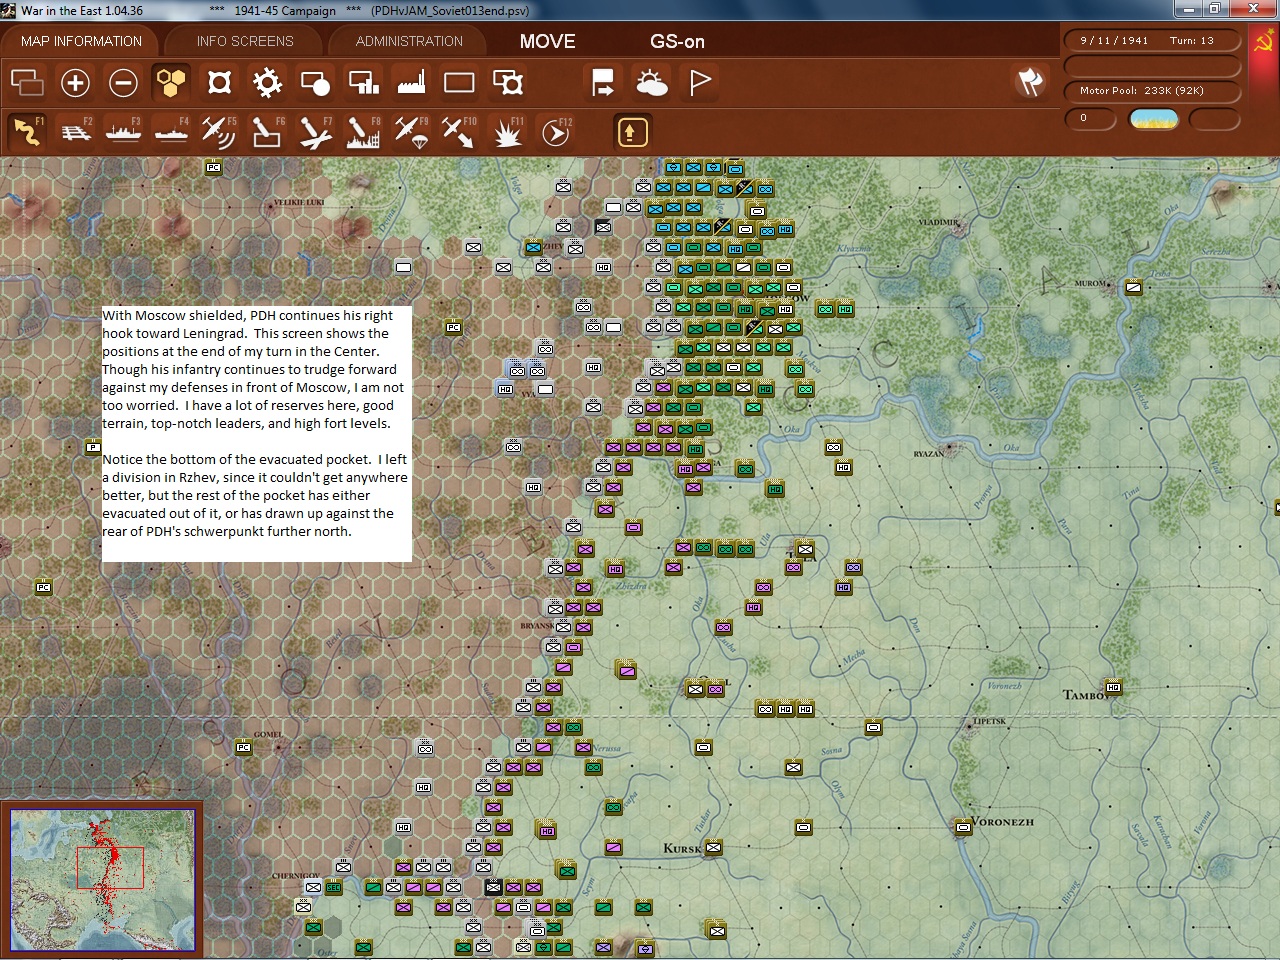Select the unit counter at Murom
The height and width of the screenshot is (960, 1280).
tap(1133, 287)
